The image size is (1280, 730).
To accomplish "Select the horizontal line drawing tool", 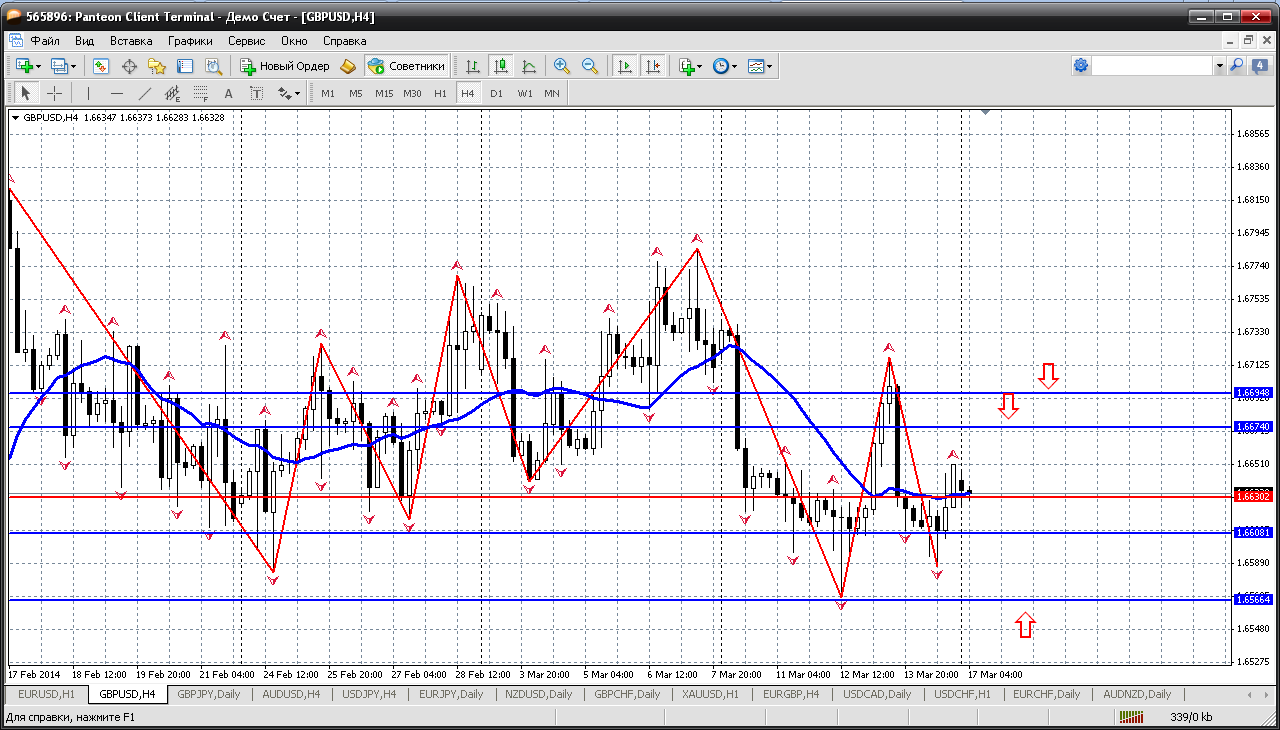I will click(x=117, y=93).
